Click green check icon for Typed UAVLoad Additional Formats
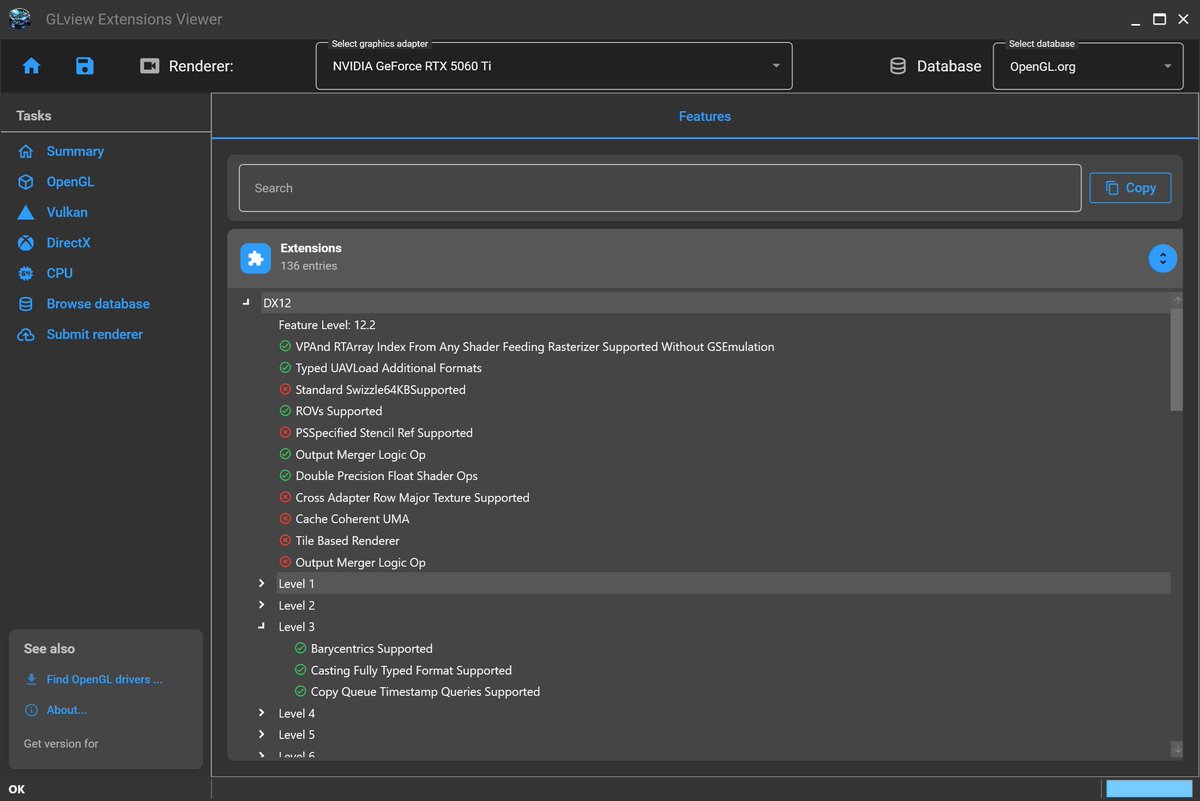 click(285, 368)
